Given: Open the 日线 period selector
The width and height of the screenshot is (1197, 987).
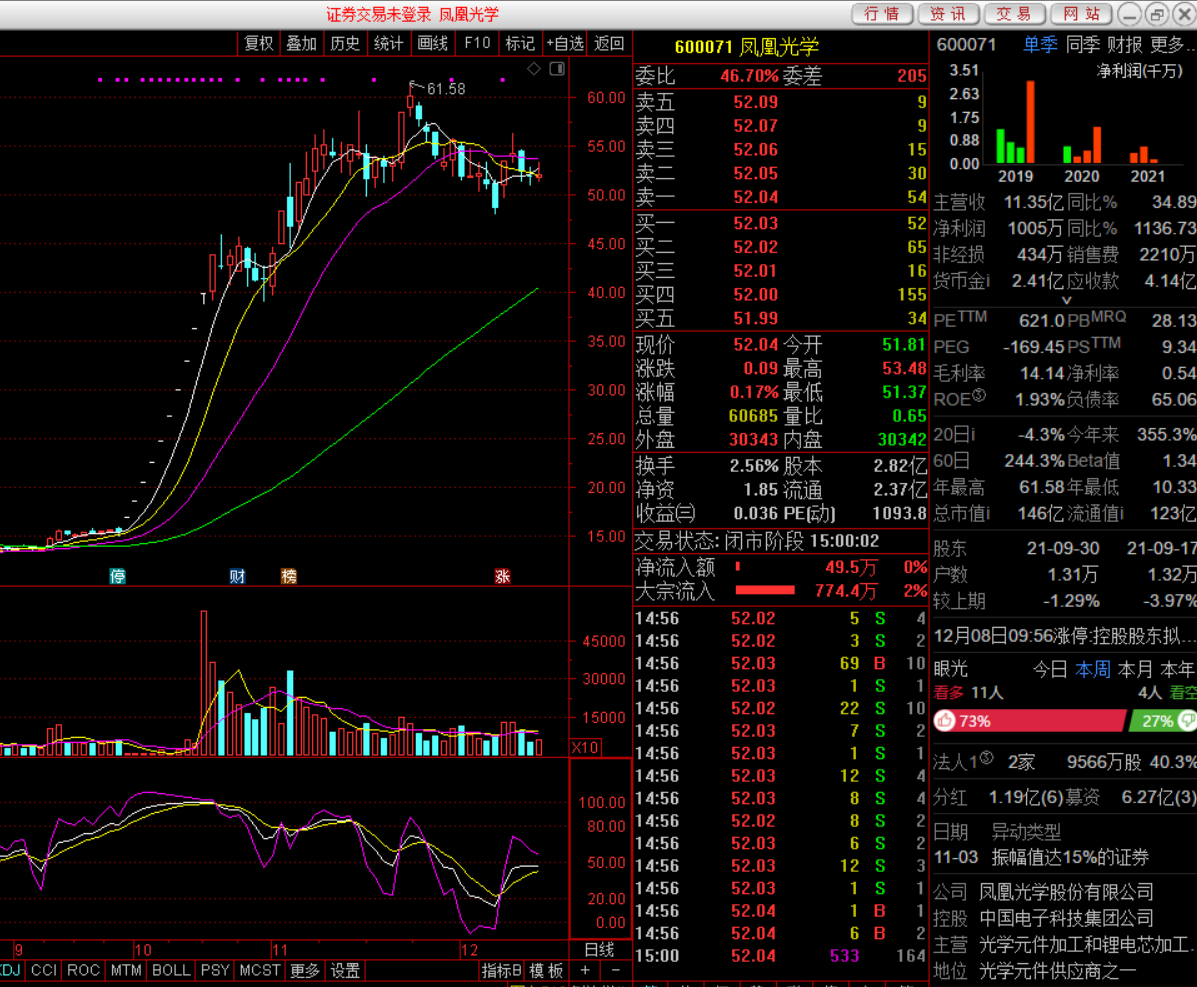Looking at the screenshot, I should pos(599,950).
